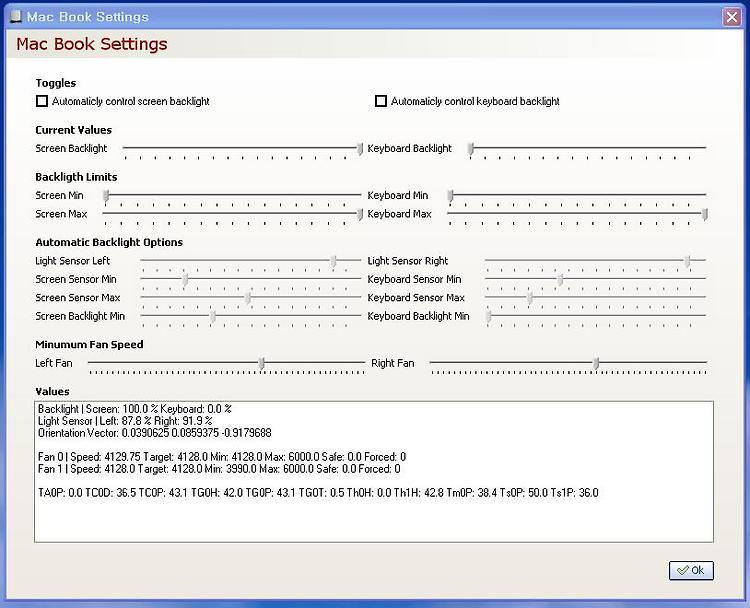The image size is (750, 608).
Task: Click the Left Fan speed slider handle
Action: (262, 364)
